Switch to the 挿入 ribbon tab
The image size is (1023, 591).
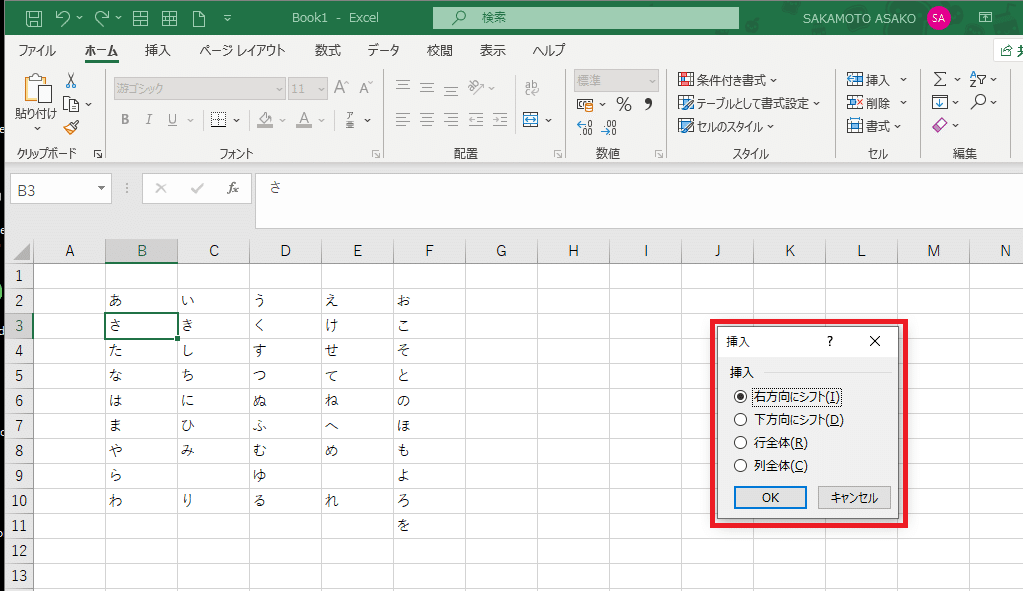[x=157, y=50]
